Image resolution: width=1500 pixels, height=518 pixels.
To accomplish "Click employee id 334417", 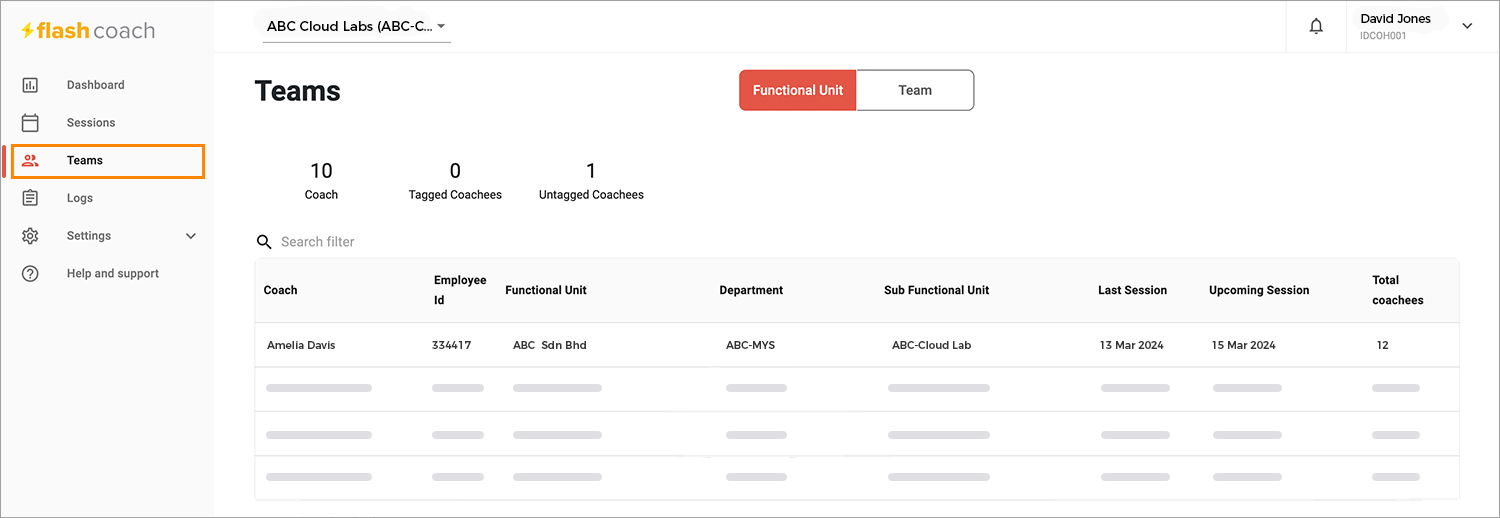I will 451,345.
